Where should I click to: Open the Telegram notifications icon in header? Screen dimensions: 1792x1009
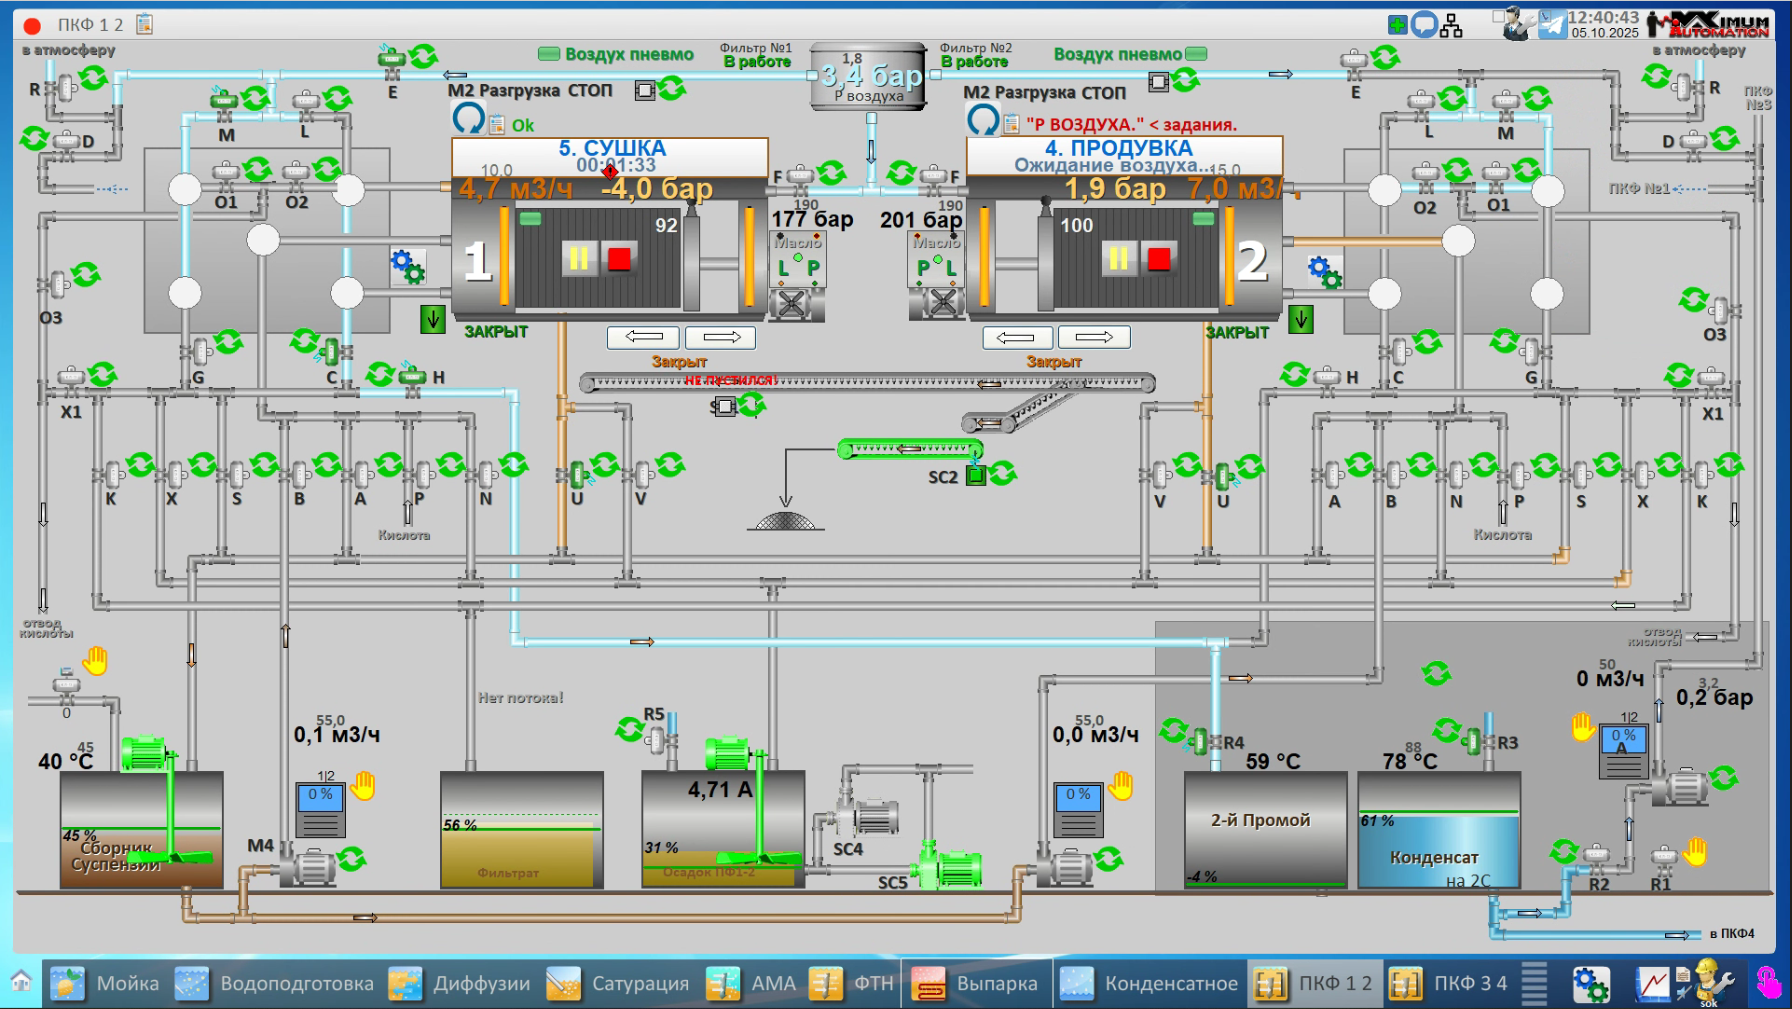coord(1552,24)
